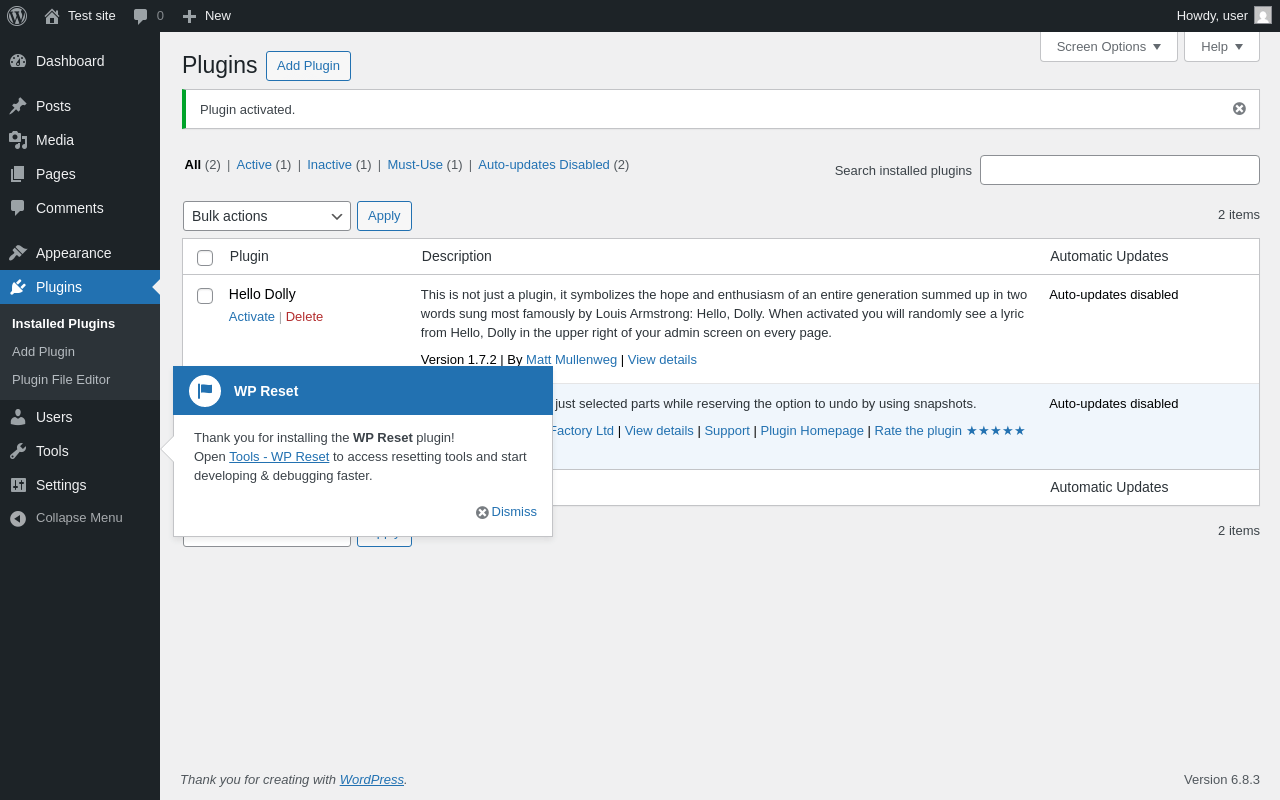Image resolution: width=1280 pixels, height=800 pixels.
Task: Tick the select-all plugins checkbox in header
Action: click(205, 258)
